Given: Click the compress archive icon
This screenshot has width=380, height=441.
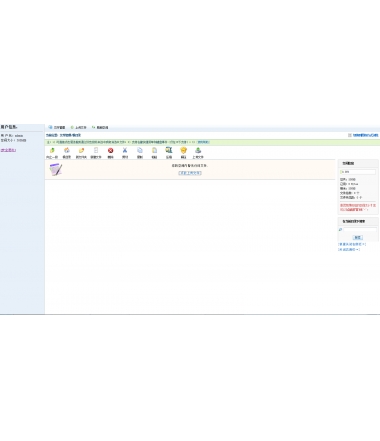Looking at the screenshot, I should pyautogui.click(x=169, y=150).
